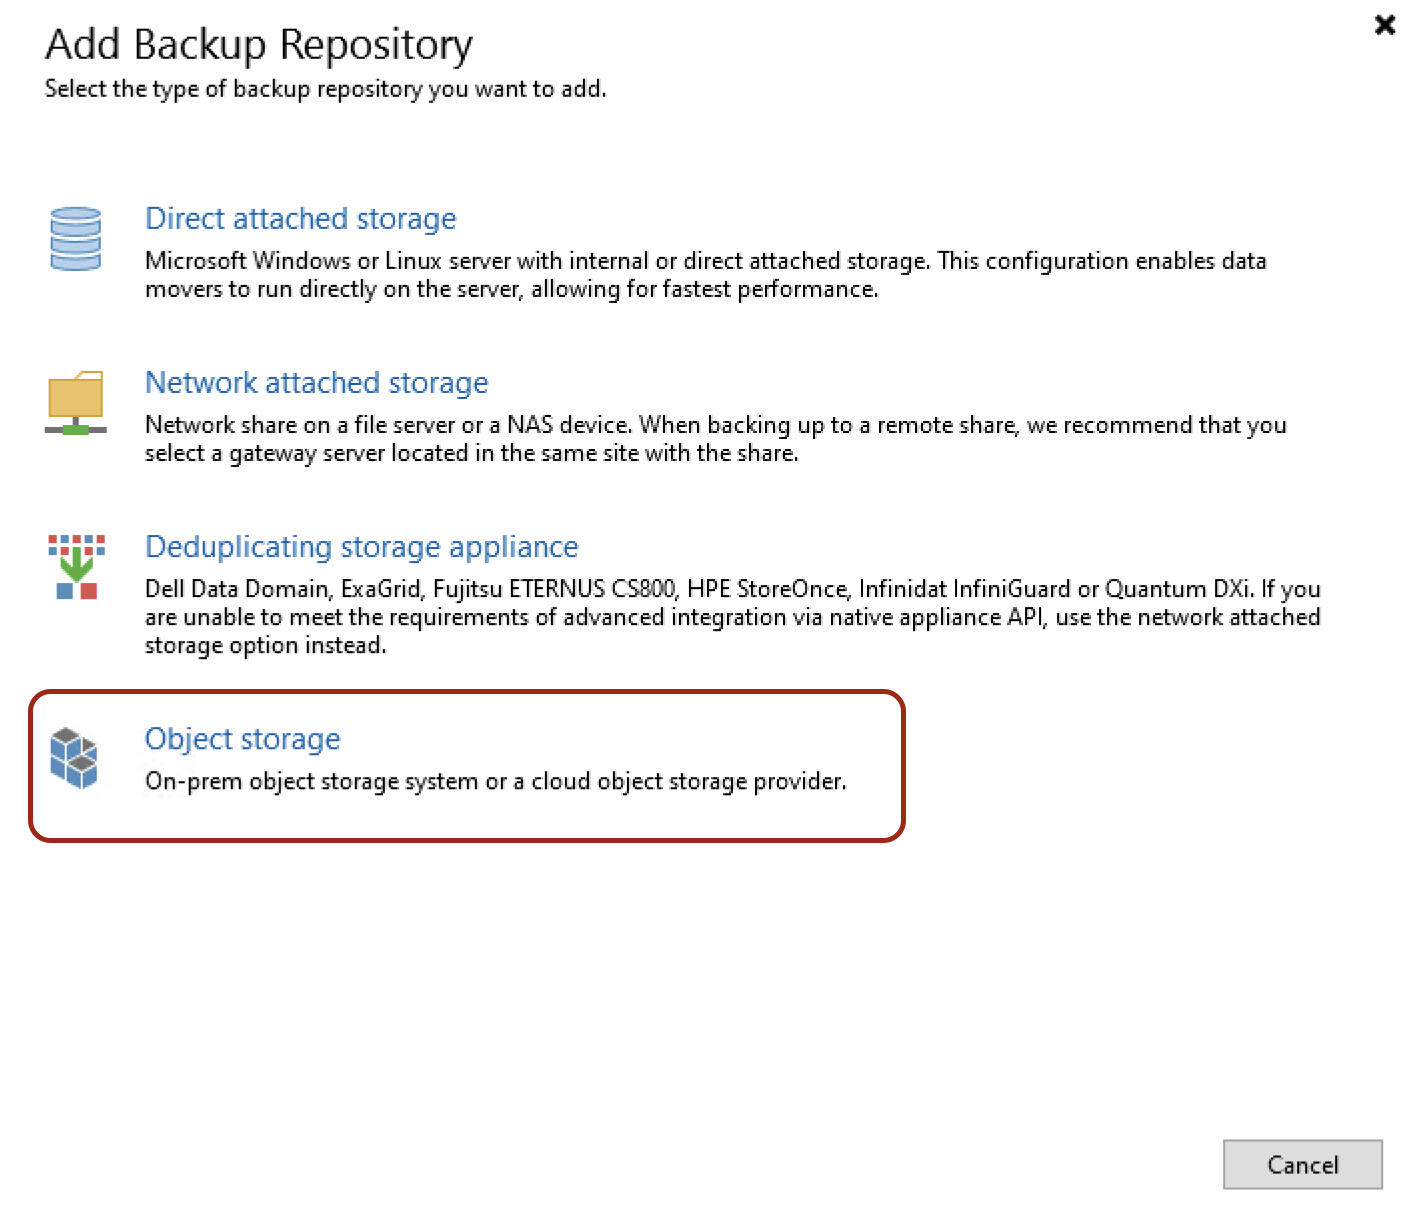This screenshot has width=1414, height=1212.
Task: Choose the Network attached storage link
Action: (316, 383)
